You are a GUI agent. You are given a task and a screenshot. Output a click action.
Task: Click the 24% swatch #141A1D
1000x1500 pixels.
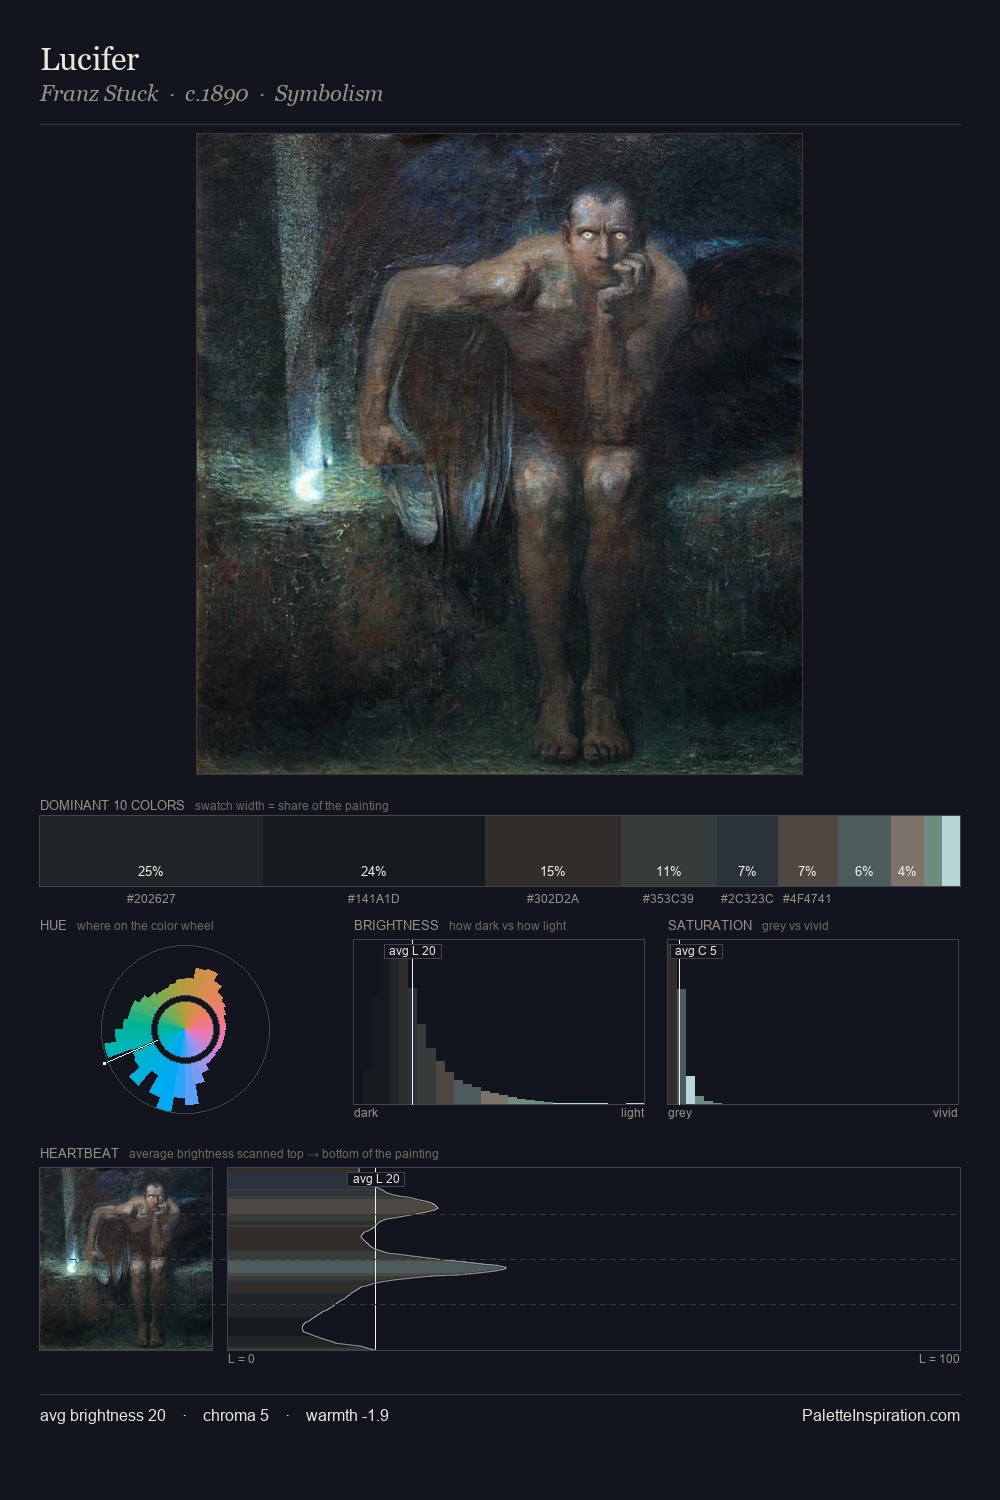374,851
